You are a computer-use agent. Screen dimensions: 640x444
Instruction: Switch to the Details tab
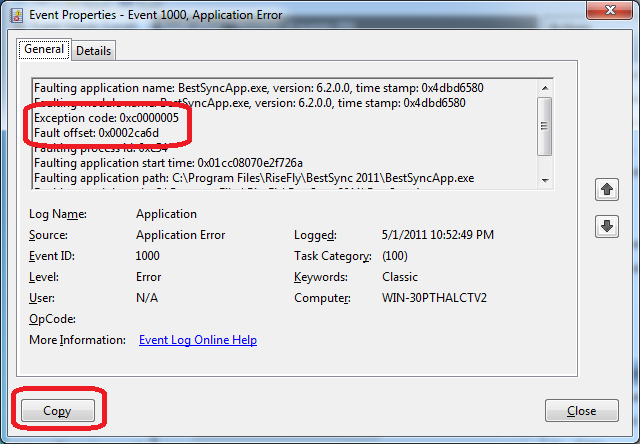pos(93,51)
